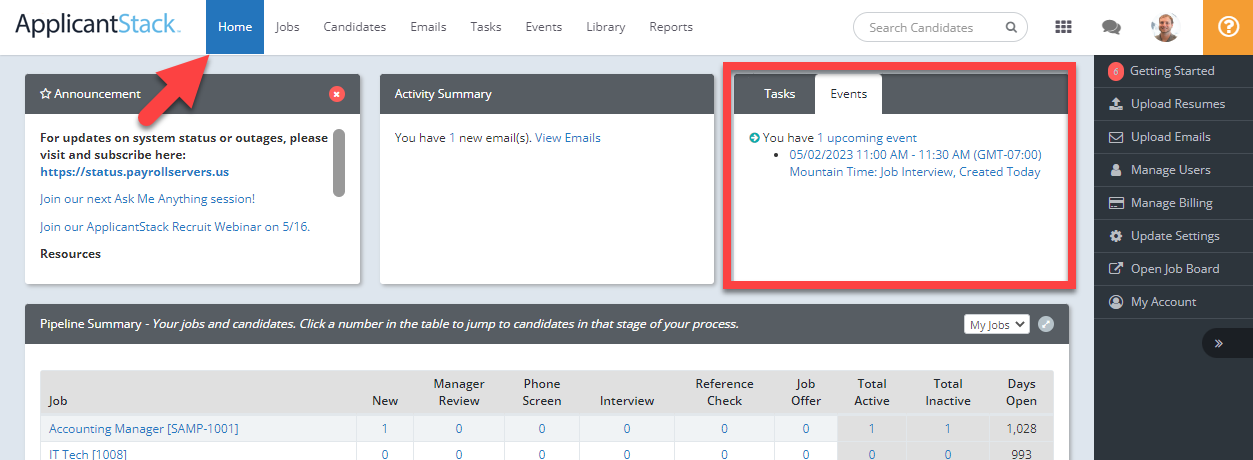
Task: Open the My Jobs dropdown
Action: point(997,324)
